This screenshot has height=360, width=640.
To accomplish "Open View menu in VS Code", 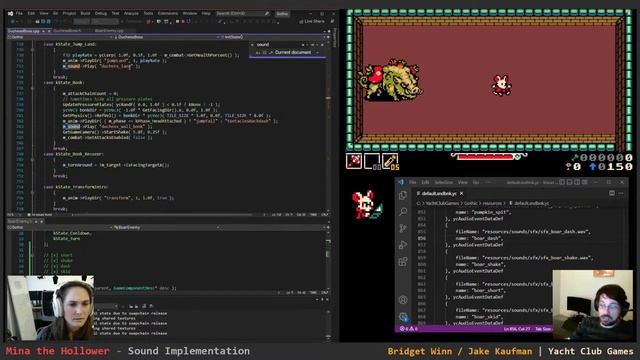I will click(462, 182).
